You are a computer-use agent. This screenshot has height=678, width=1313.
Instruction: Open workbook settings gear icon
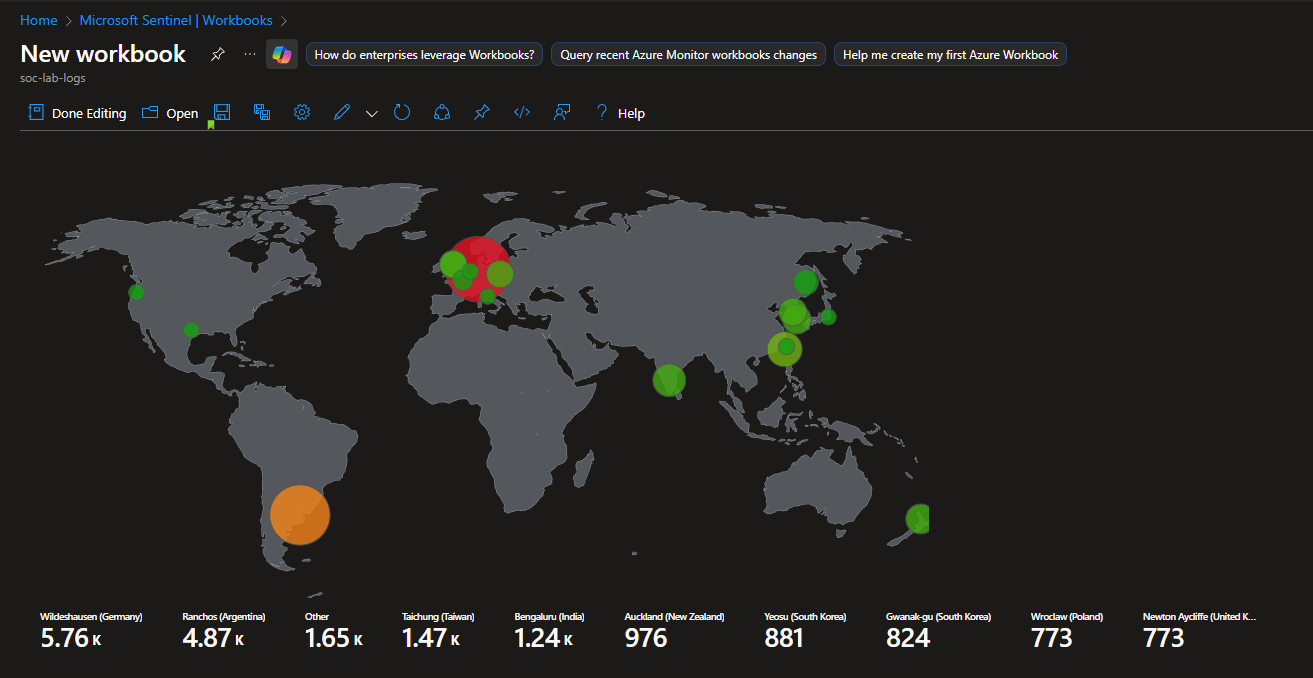(x=302, y=113)
